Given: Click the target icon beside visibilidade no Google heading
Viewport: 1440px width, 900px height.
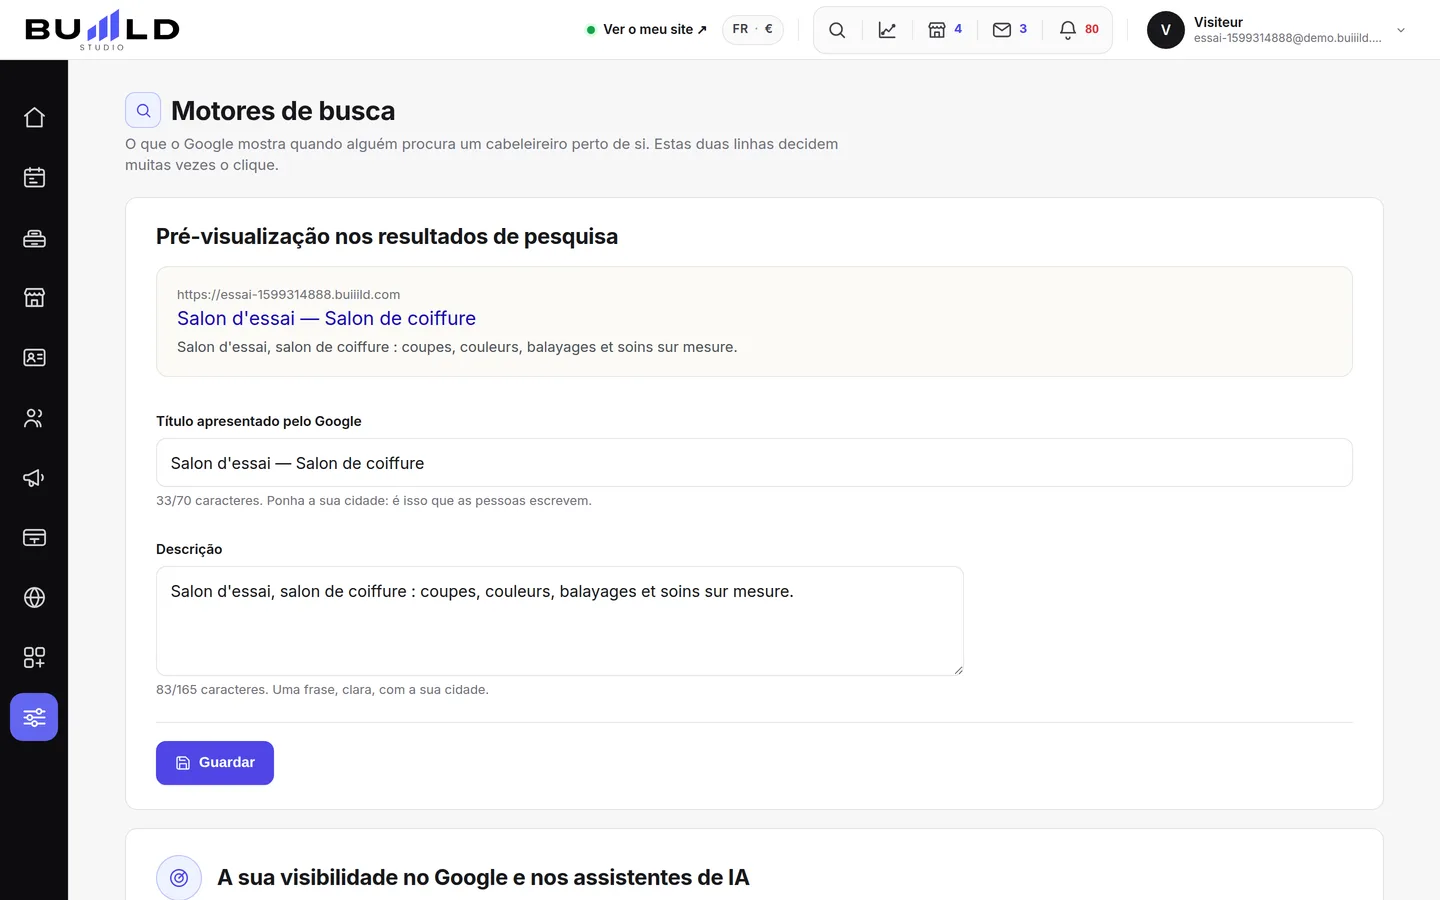Looking at the screenshot, I should click(x=179, y=878).
